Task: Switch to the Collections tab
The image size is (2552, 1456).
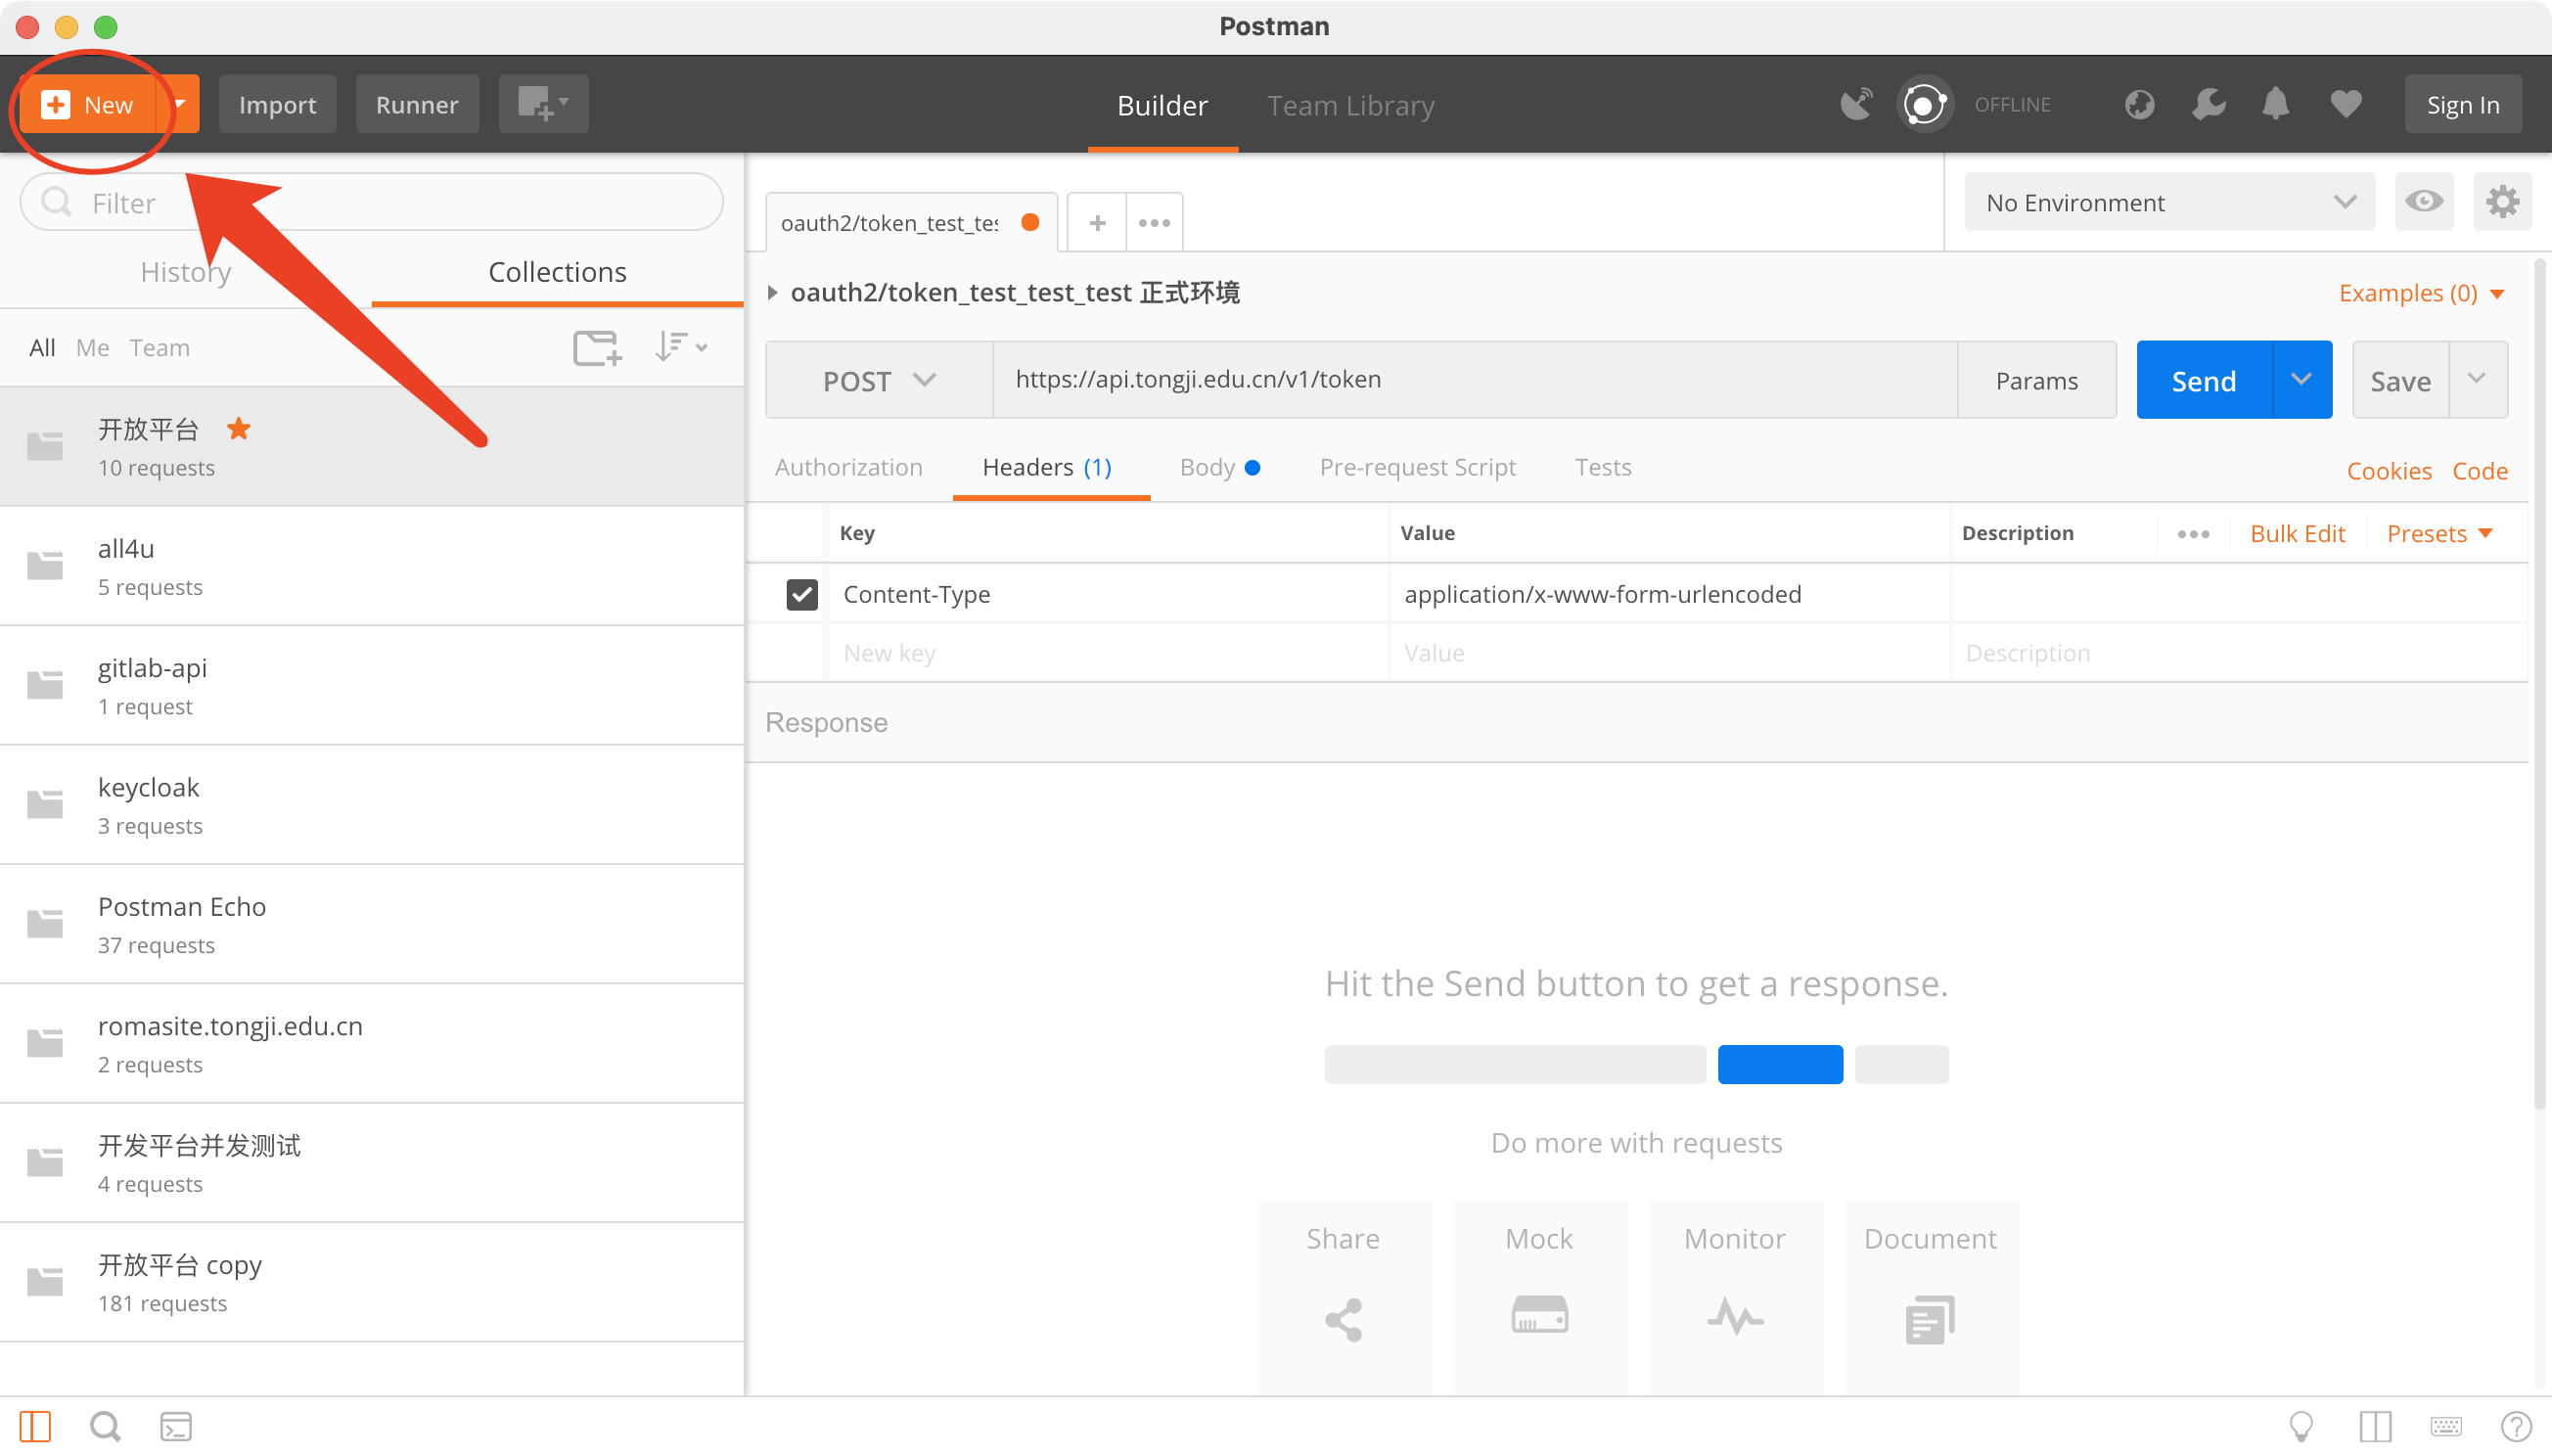Action: coord(557,272)
